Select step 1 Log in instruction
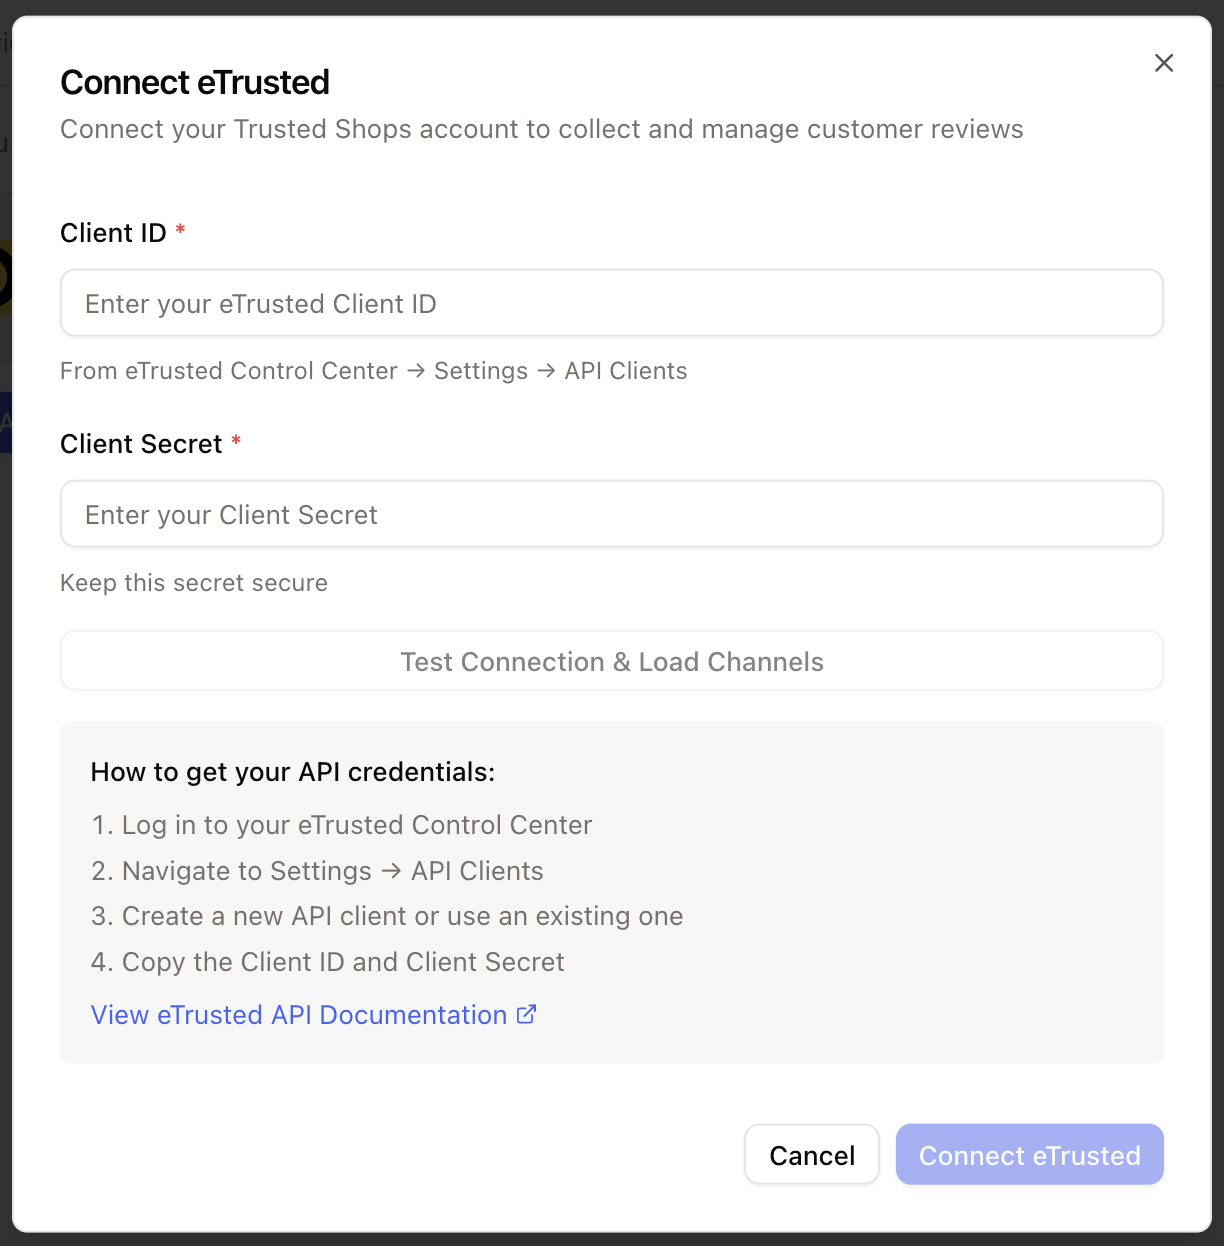Image resolution: width=1224 pixels, height=1246 pixels. pos(342,825)
